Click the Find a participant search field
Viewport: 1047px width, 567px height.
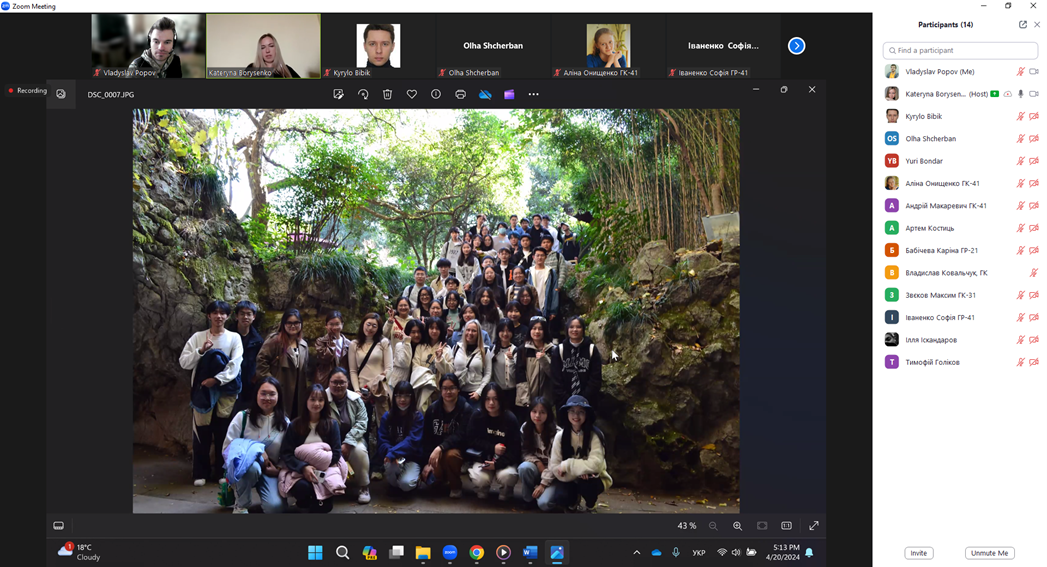[960, 50]
